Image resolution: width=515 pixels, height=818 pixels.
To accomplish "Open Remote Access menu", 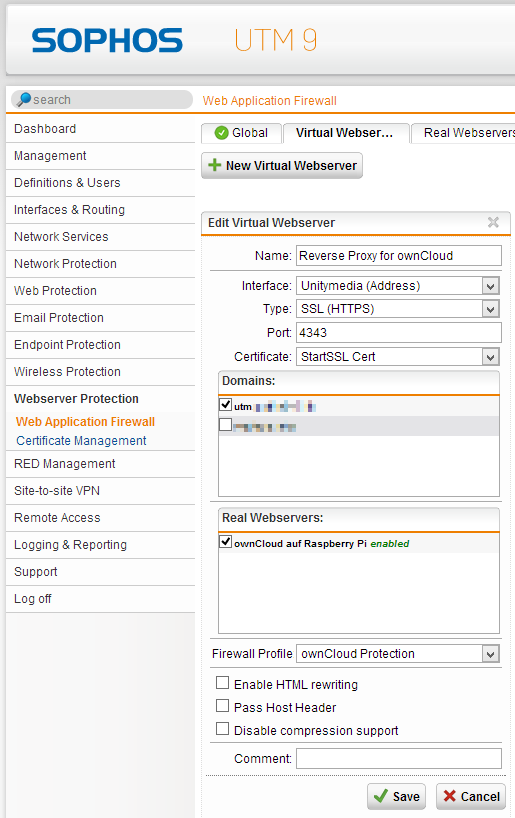I will (100, 518).
